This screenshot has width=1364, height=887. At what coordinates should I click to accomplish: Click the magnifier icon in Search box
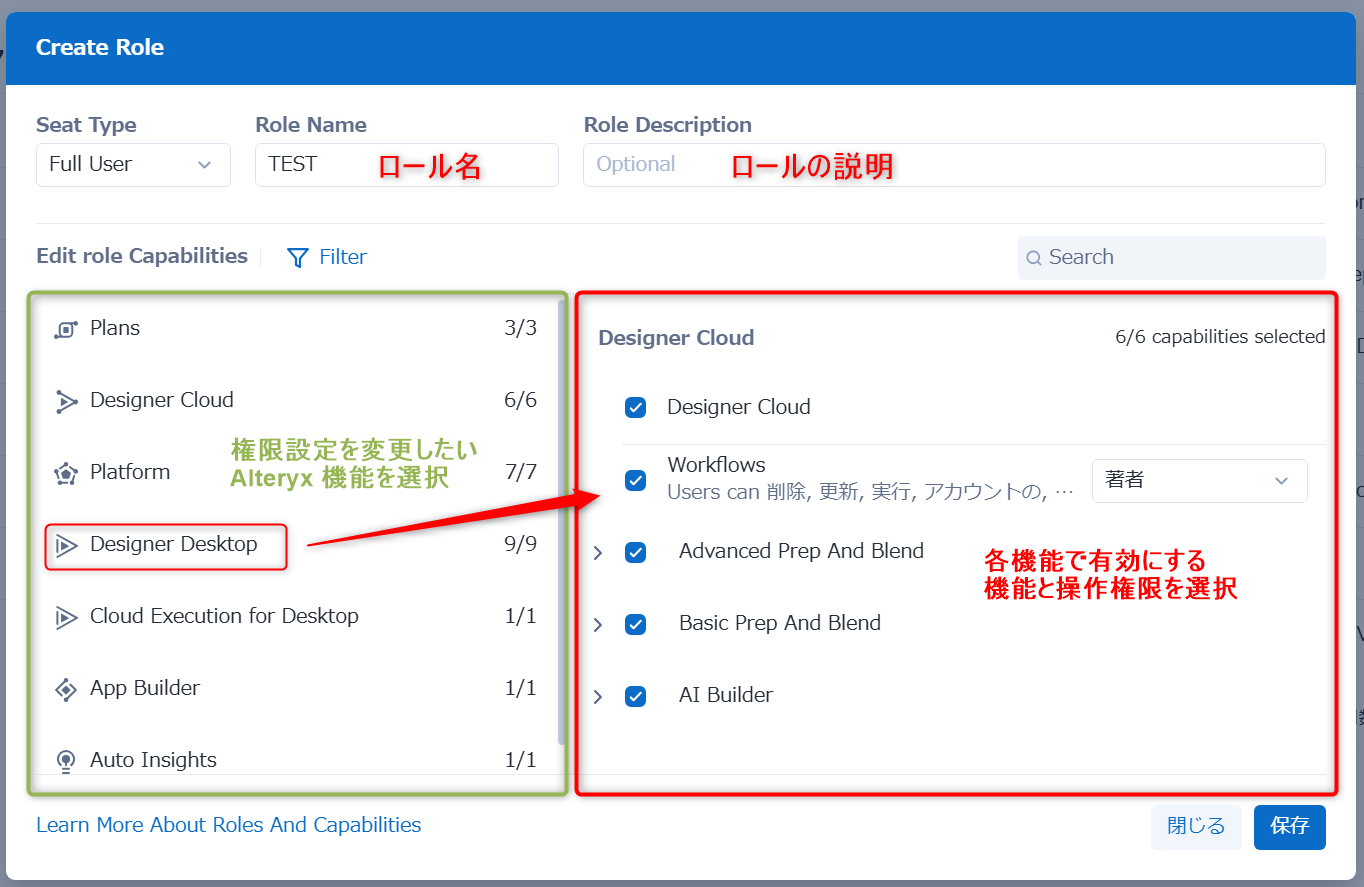[1034, 258]
